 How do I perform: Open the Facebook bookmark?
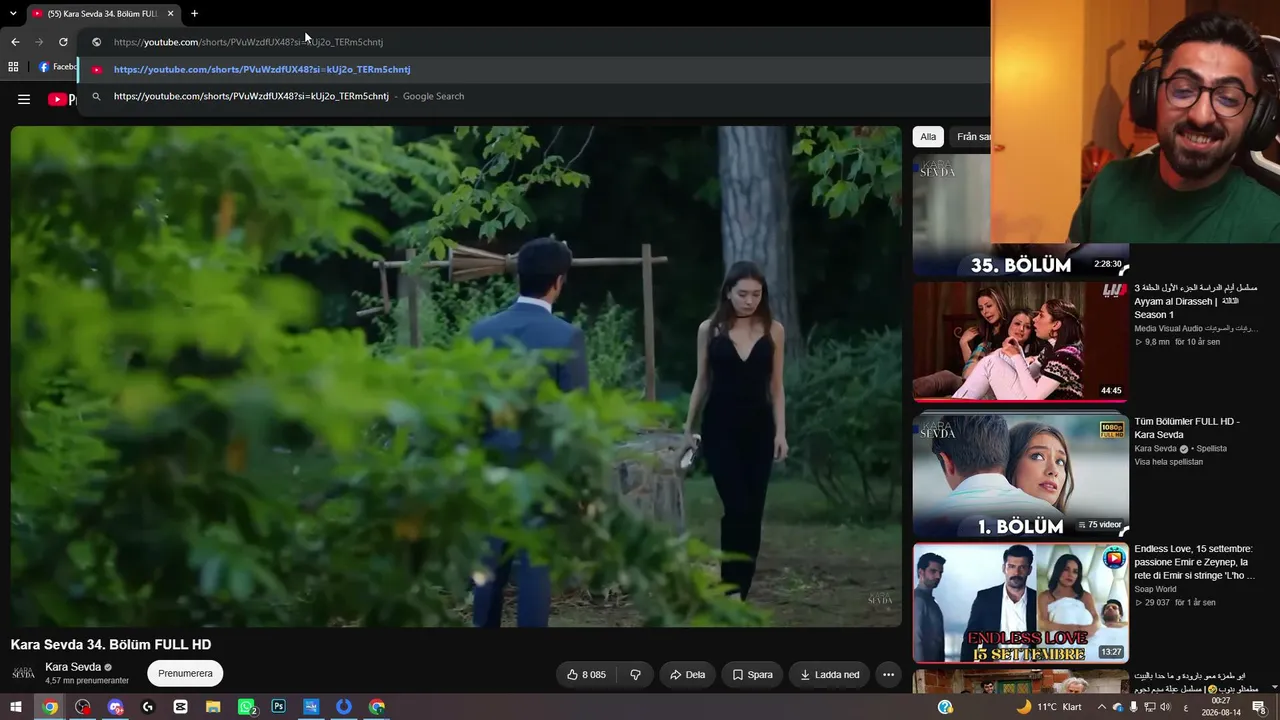click(x=58, y=67)
